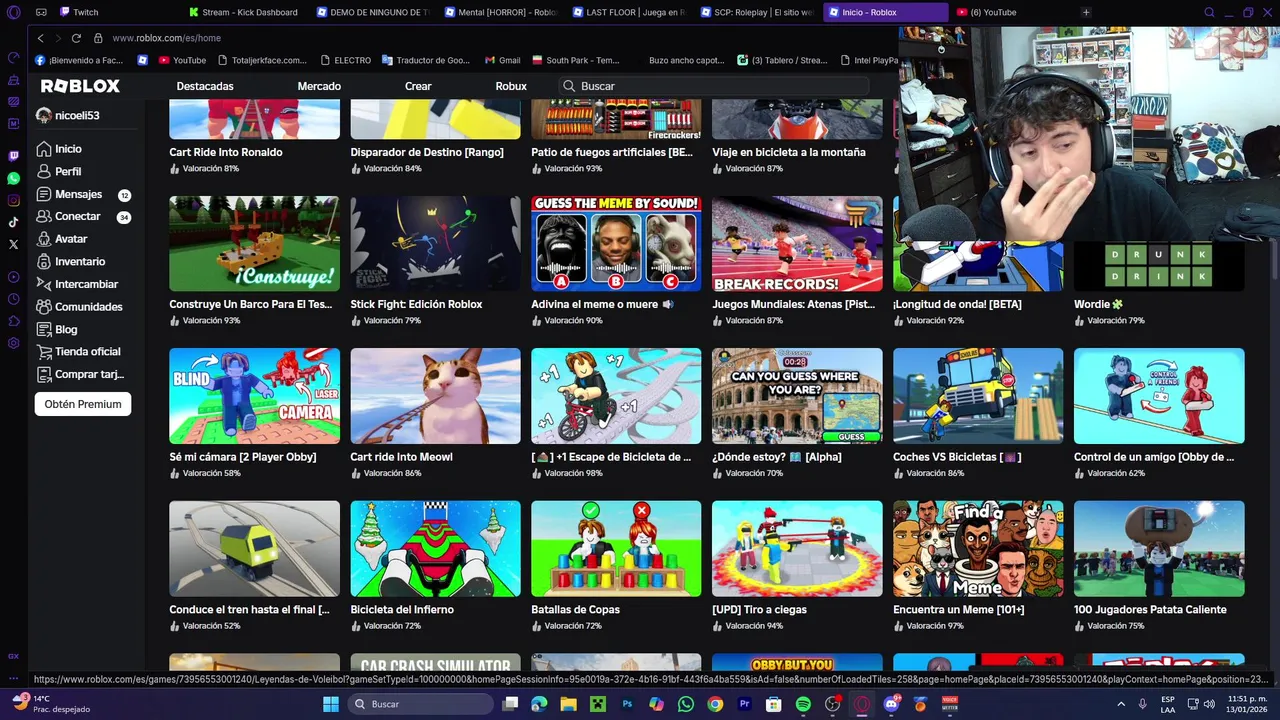The height and width of the screenshot is (720, 1280).
Task: Open Opera sidebar settings gear
Action: [13, 343]
